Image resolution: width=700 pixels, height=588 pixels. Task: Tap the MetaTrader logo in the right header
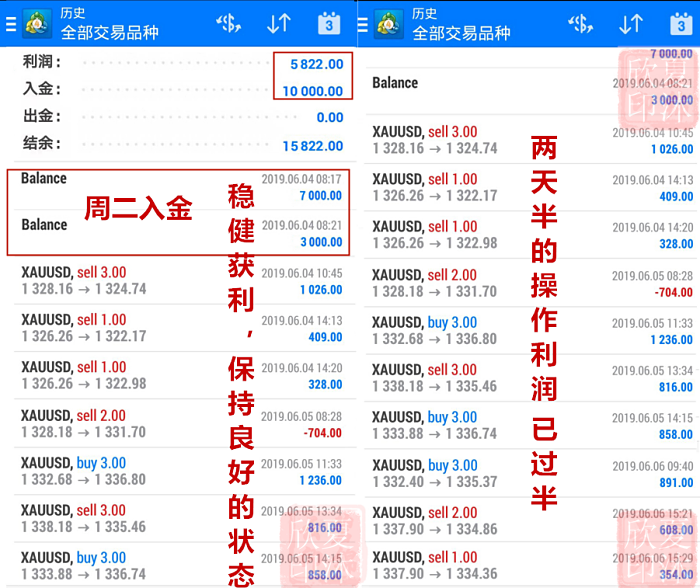click(x=388, y=24)
